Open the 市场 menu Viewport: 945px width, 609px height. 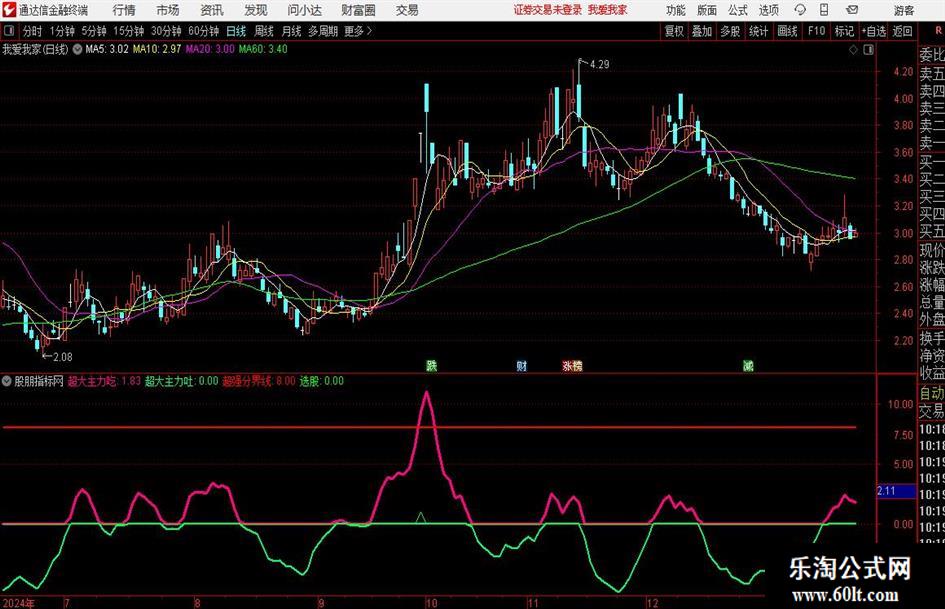168,10
